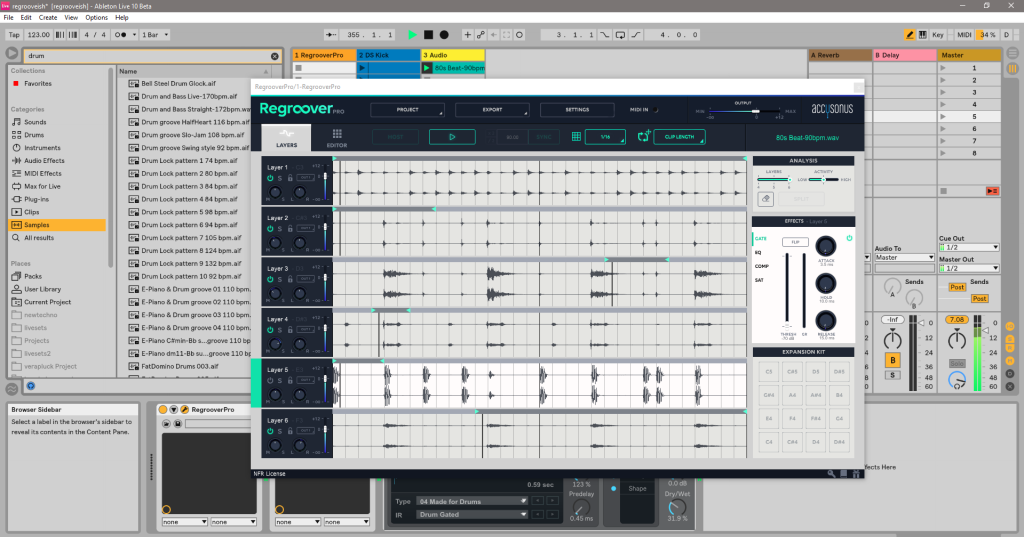
Task: Click the Layer 3 lock icon
Action: [x=290, y=280]
